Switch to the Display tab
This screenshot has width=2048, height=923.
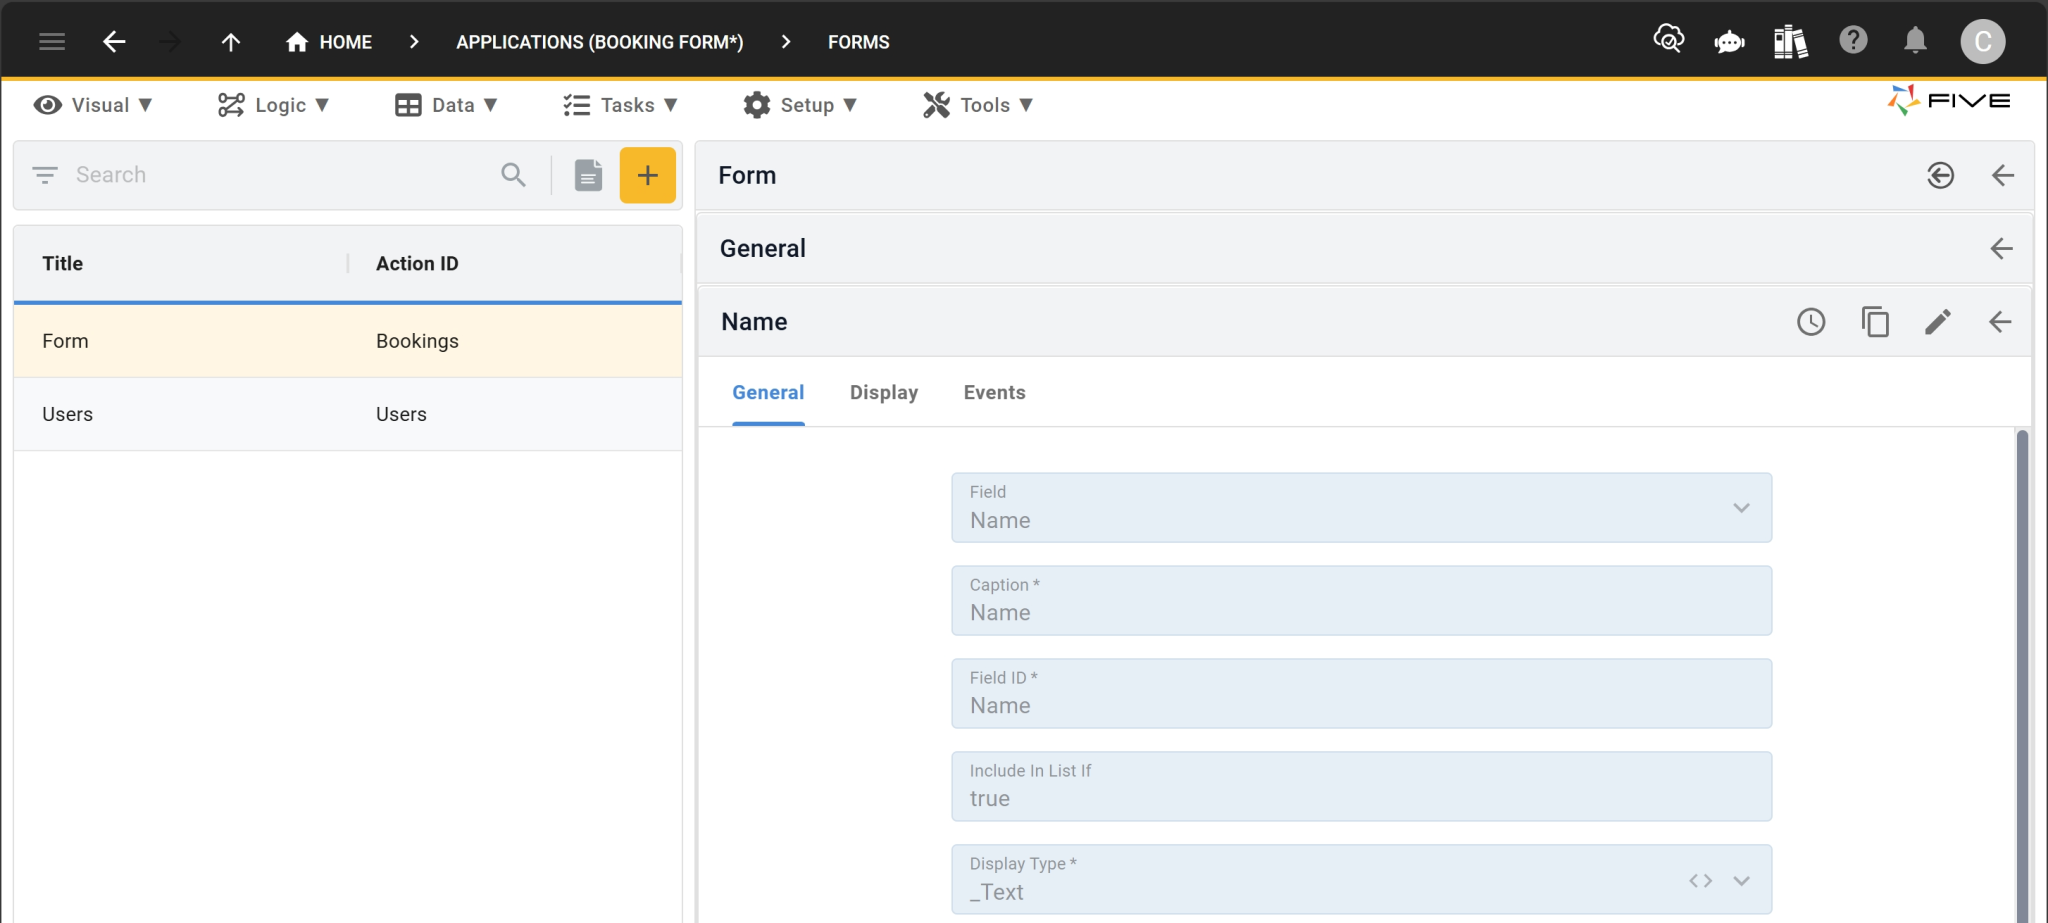click(x=883, y=392)
